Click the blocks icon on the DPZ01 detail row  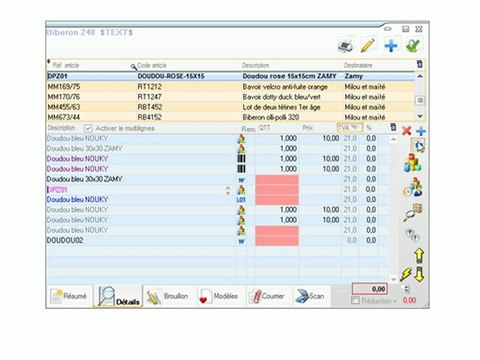241,190
